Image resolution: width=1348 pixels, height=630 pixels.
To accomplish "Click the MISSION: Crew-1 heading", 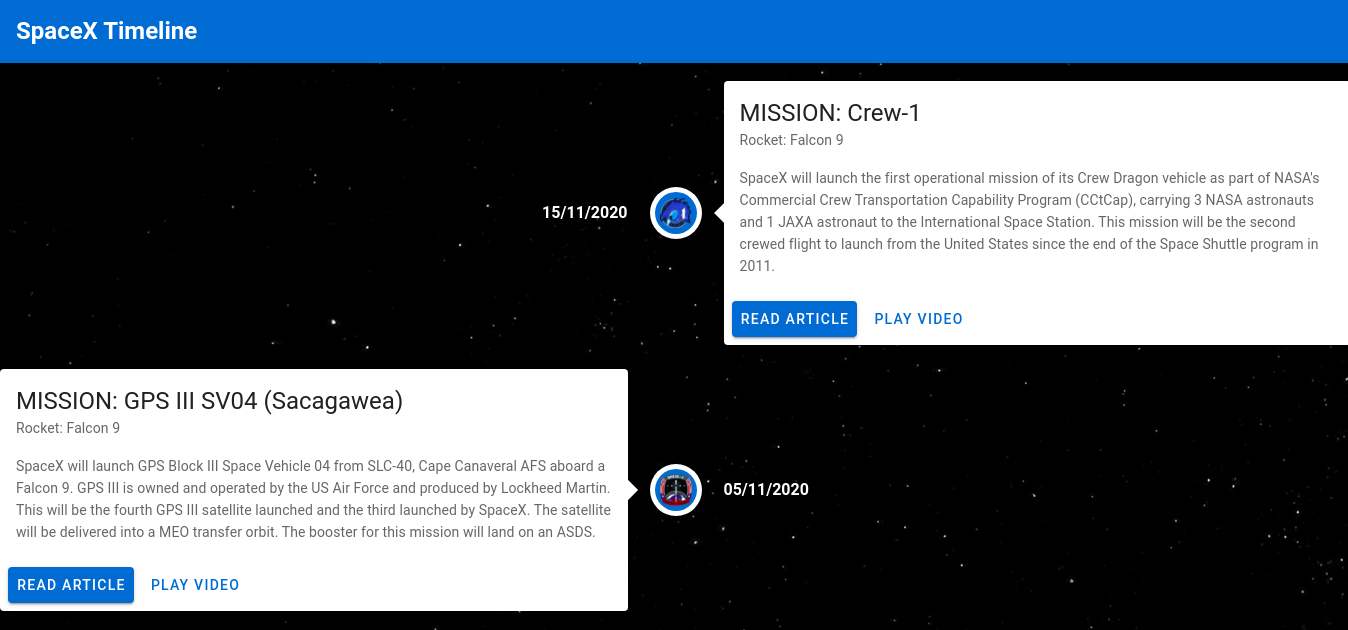I will pos(830,113).
